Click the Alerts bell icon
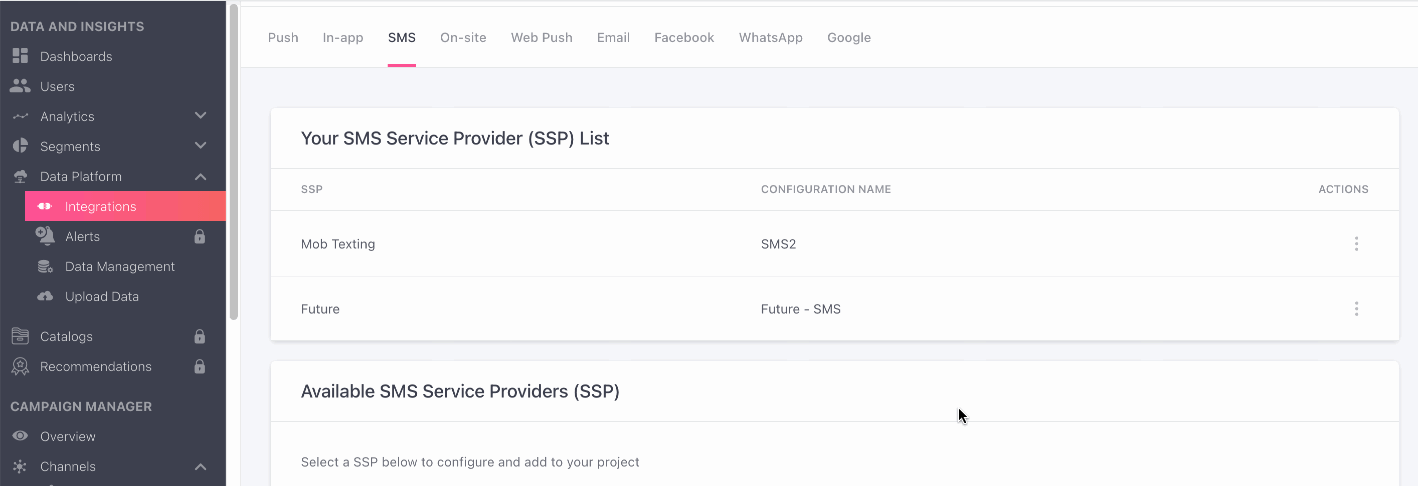 (45, 237)
